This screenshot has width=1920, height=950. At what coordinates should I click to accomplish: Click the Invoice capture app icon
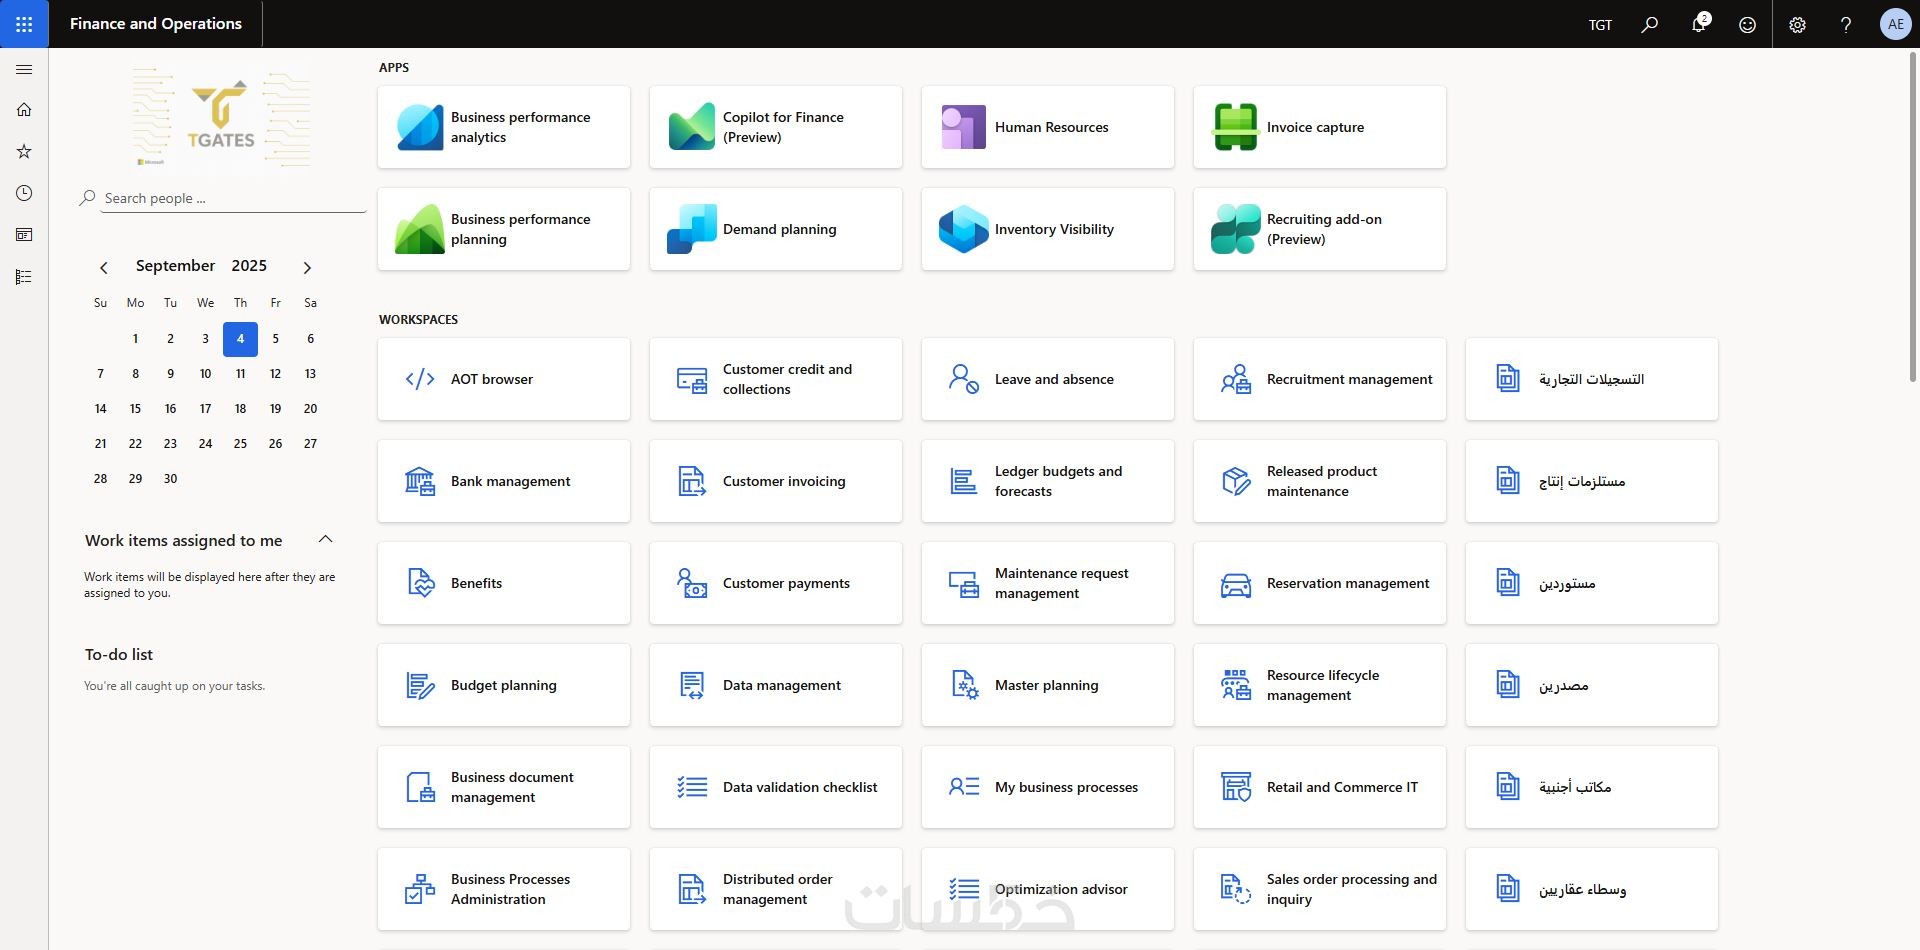point(1236,127)
